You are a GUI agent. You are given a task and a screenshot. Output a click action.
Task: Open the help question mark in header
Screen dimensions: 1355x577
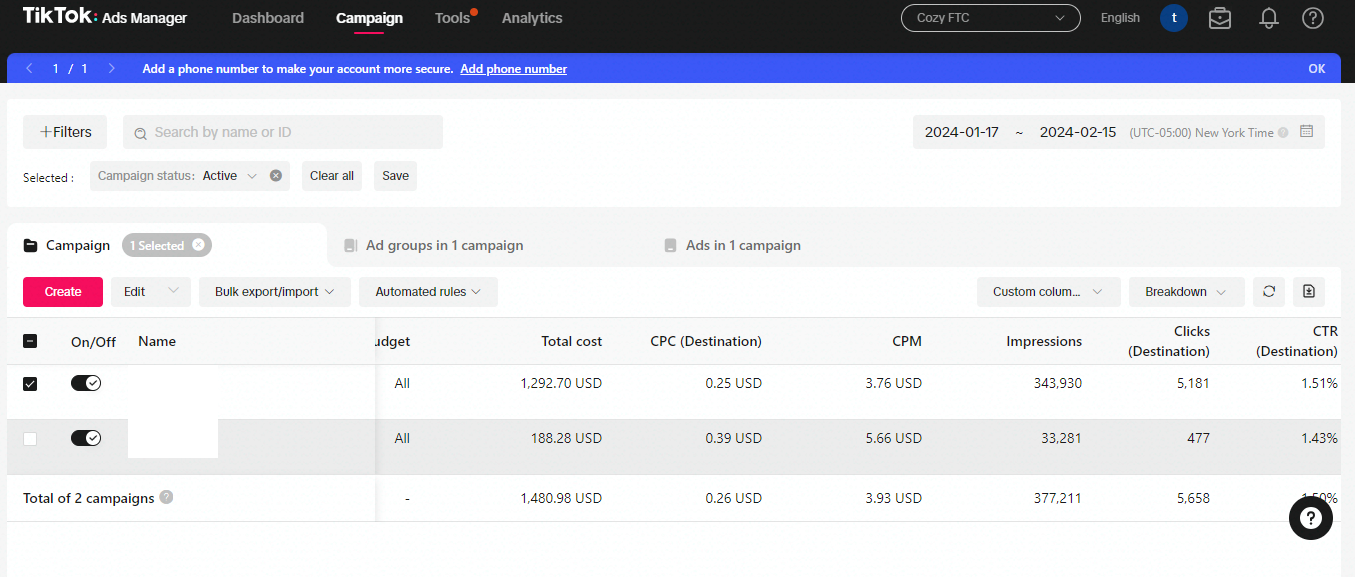[x=1313, y=18]
